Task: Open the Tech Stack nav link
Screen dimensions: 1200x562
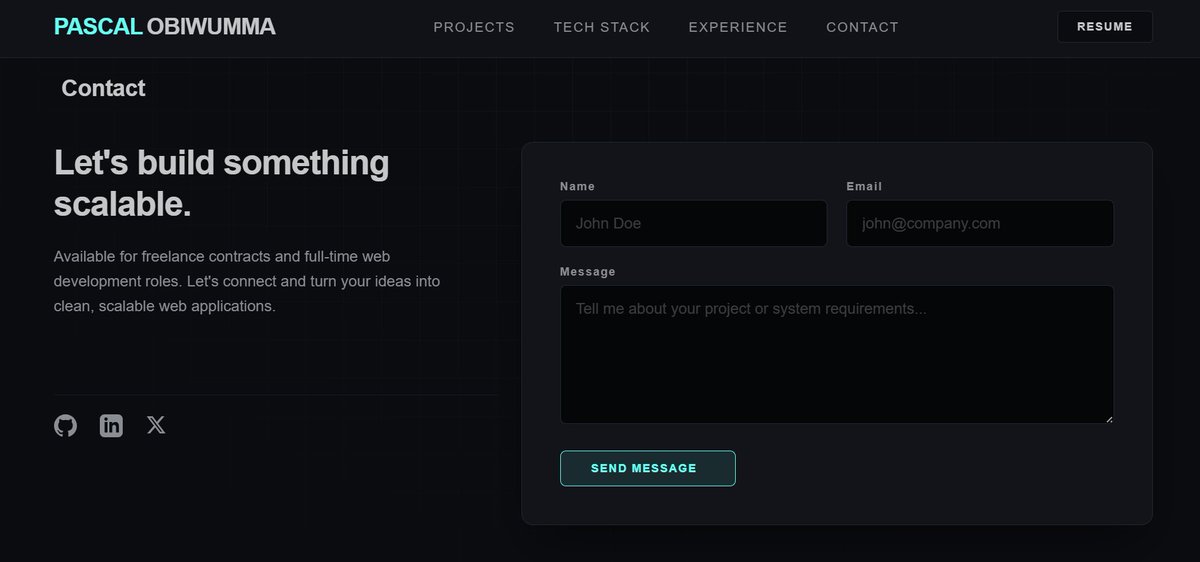Action: pos(602,27)
